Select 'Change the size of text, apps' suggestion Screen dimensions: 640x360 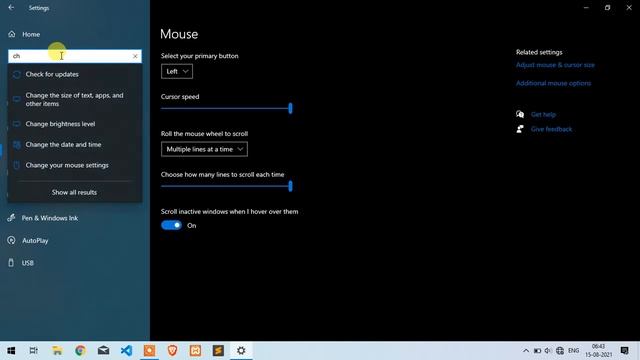point(74,99)
